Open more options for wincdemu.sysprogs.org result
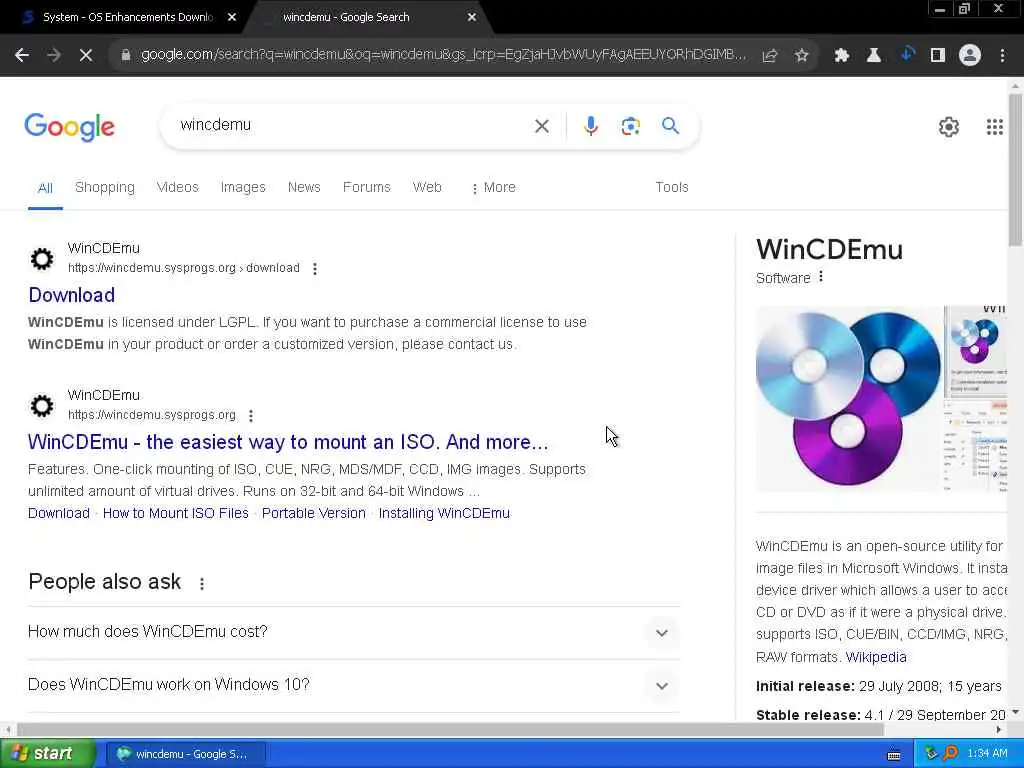This screenshot has height=768, width=1024. [x=251, y=415]
